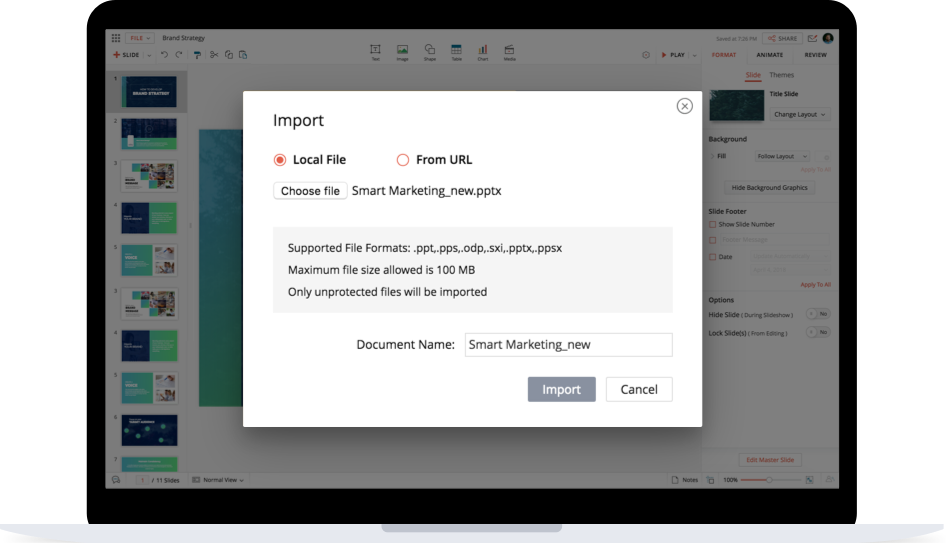Click the feedback envelope icon

(813, 39)
